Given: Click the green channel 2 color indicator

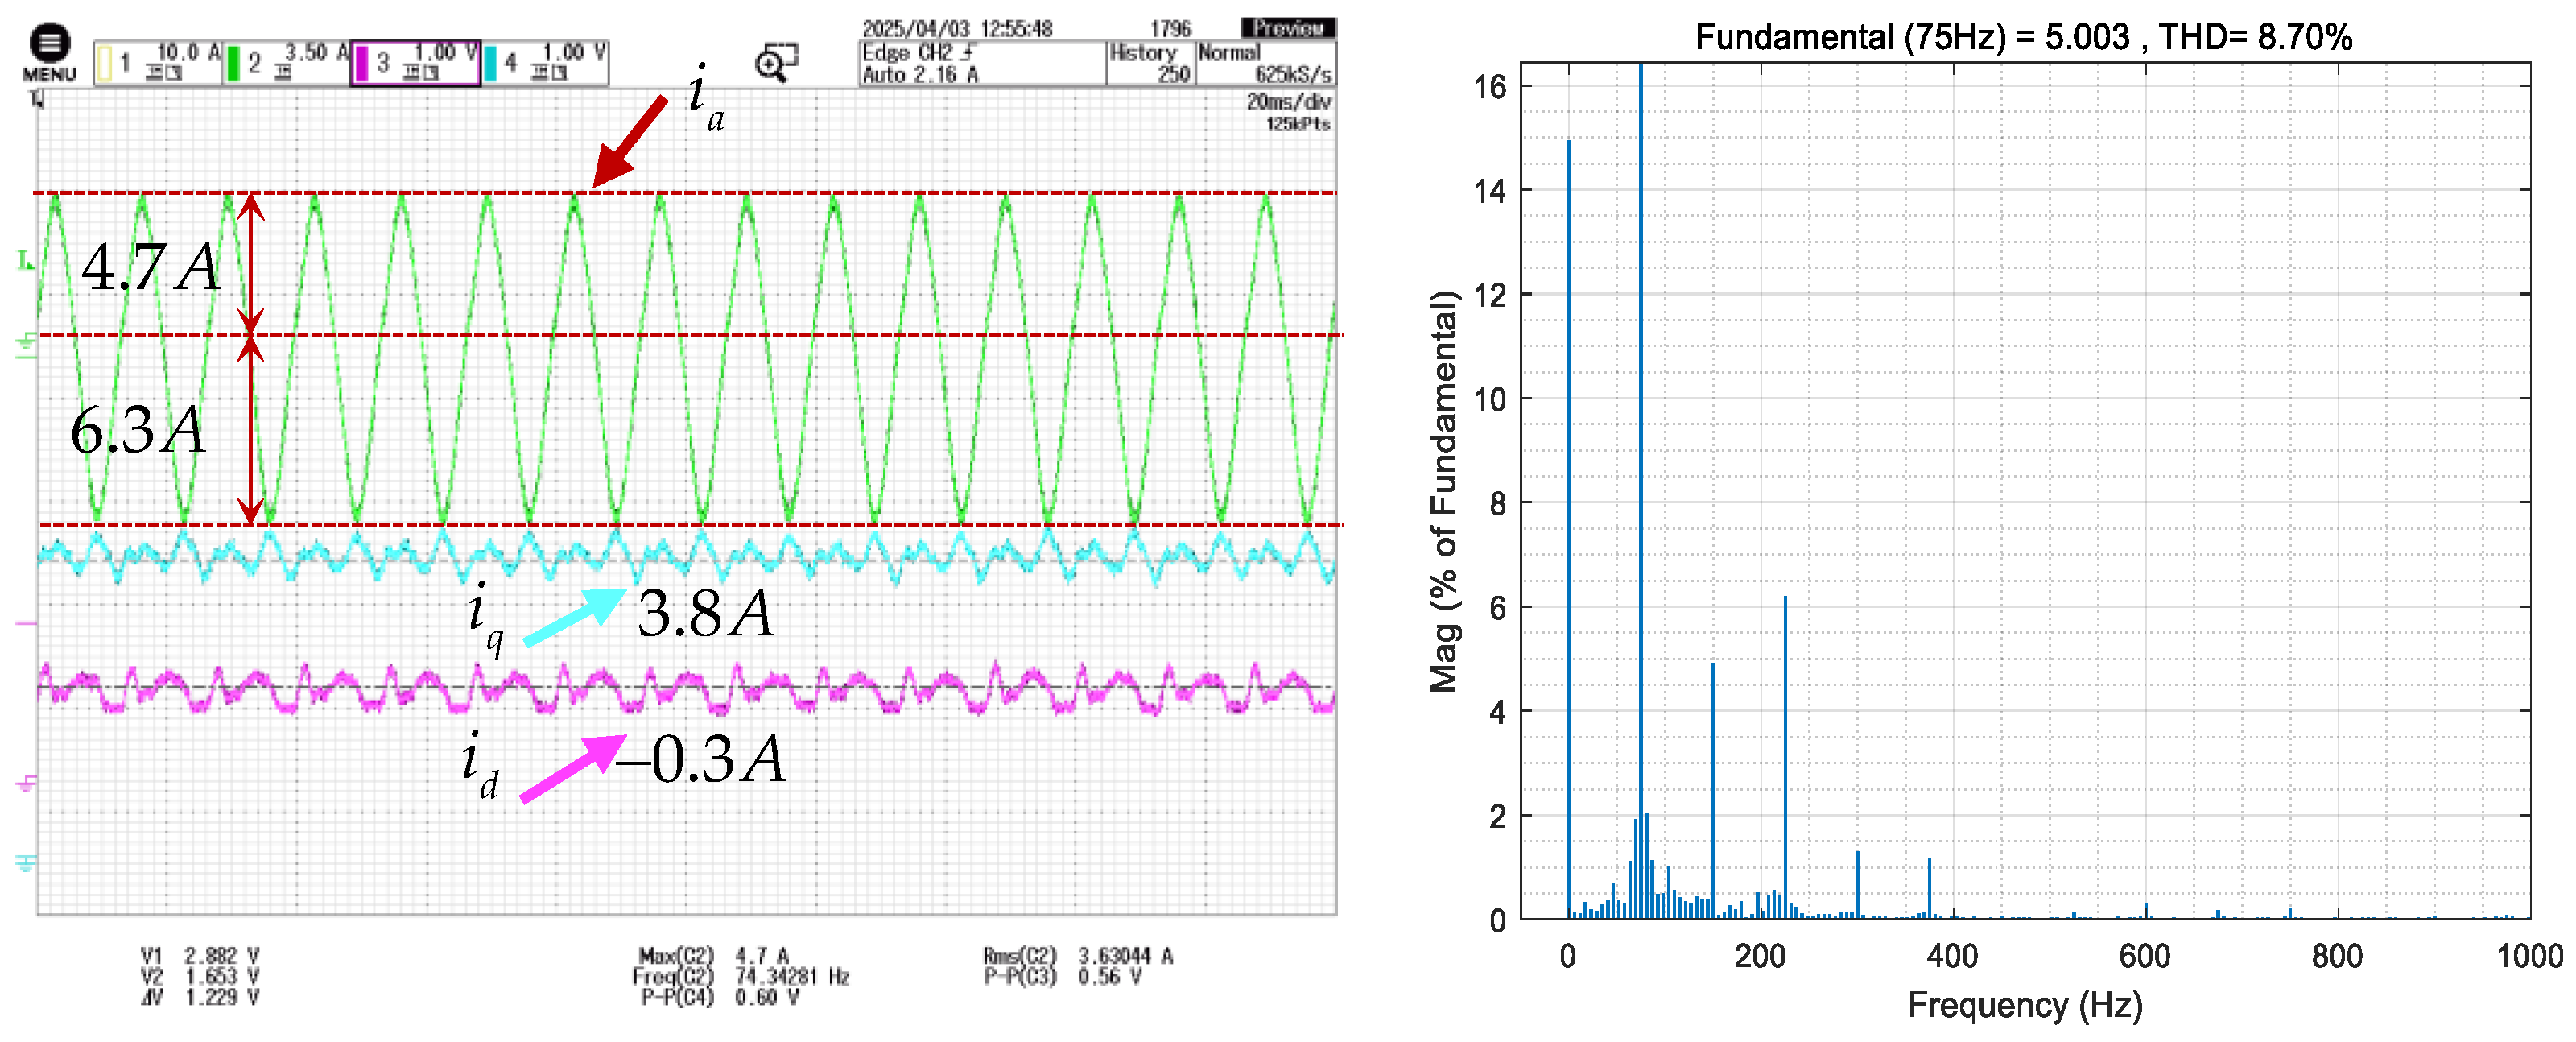Looking at the screenshot, I should (x=233, y=64).
